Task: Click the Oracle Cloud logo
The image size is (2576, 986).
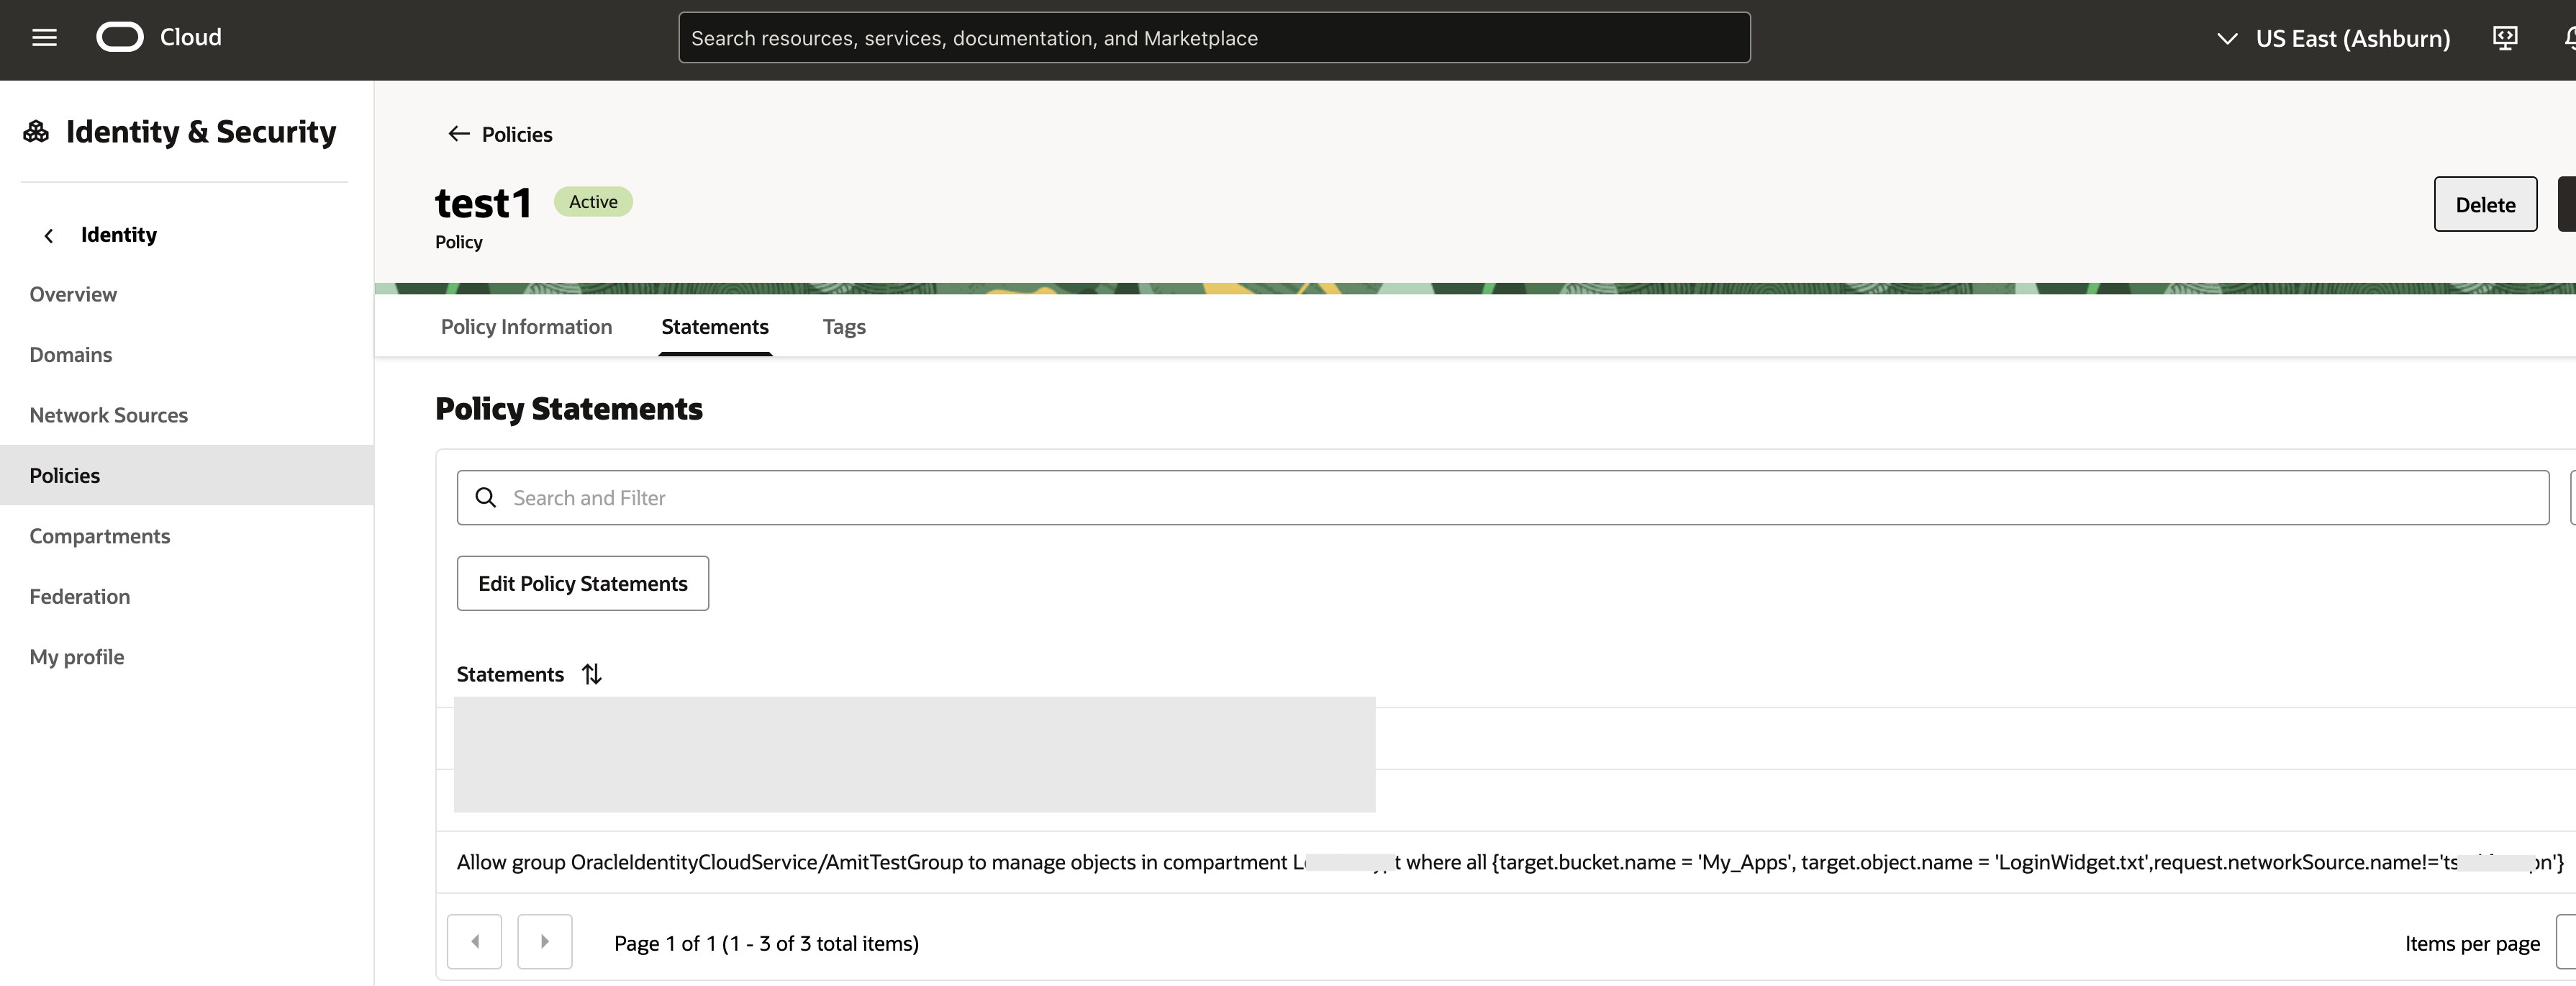Action: click(120, 37)
